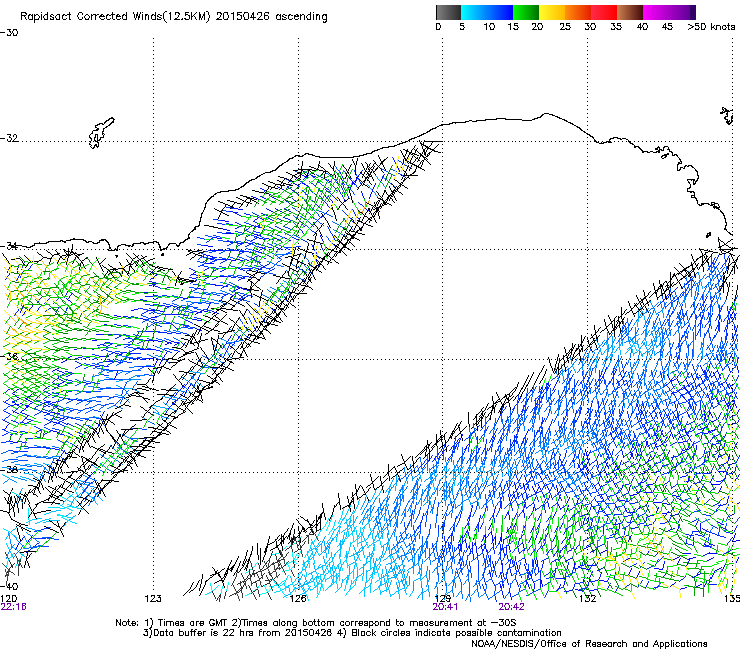740x650 pixels.
Task: Click the purple '22:16' time label
Action: click(x=13, y=607)
